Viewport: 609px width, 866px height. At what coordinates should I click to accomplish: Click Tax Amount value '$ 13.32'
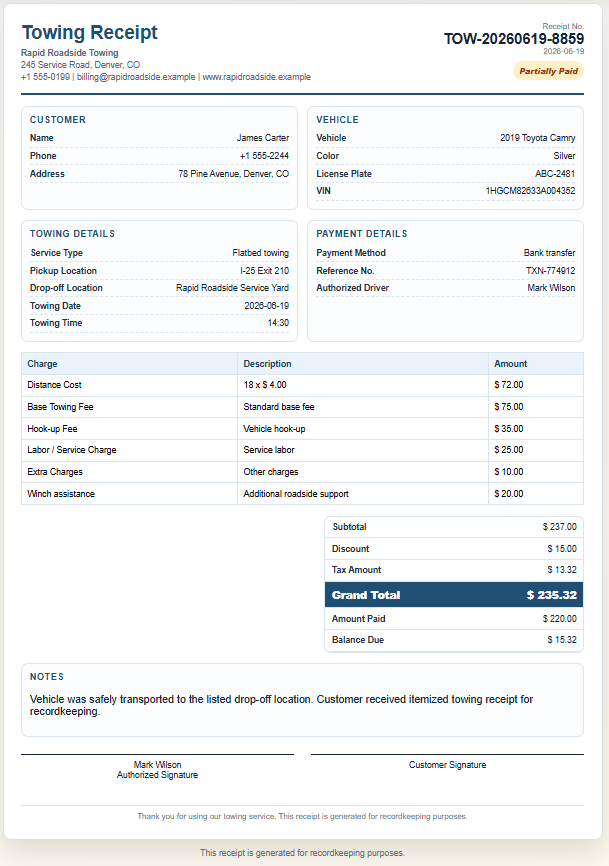click(562, 570)
